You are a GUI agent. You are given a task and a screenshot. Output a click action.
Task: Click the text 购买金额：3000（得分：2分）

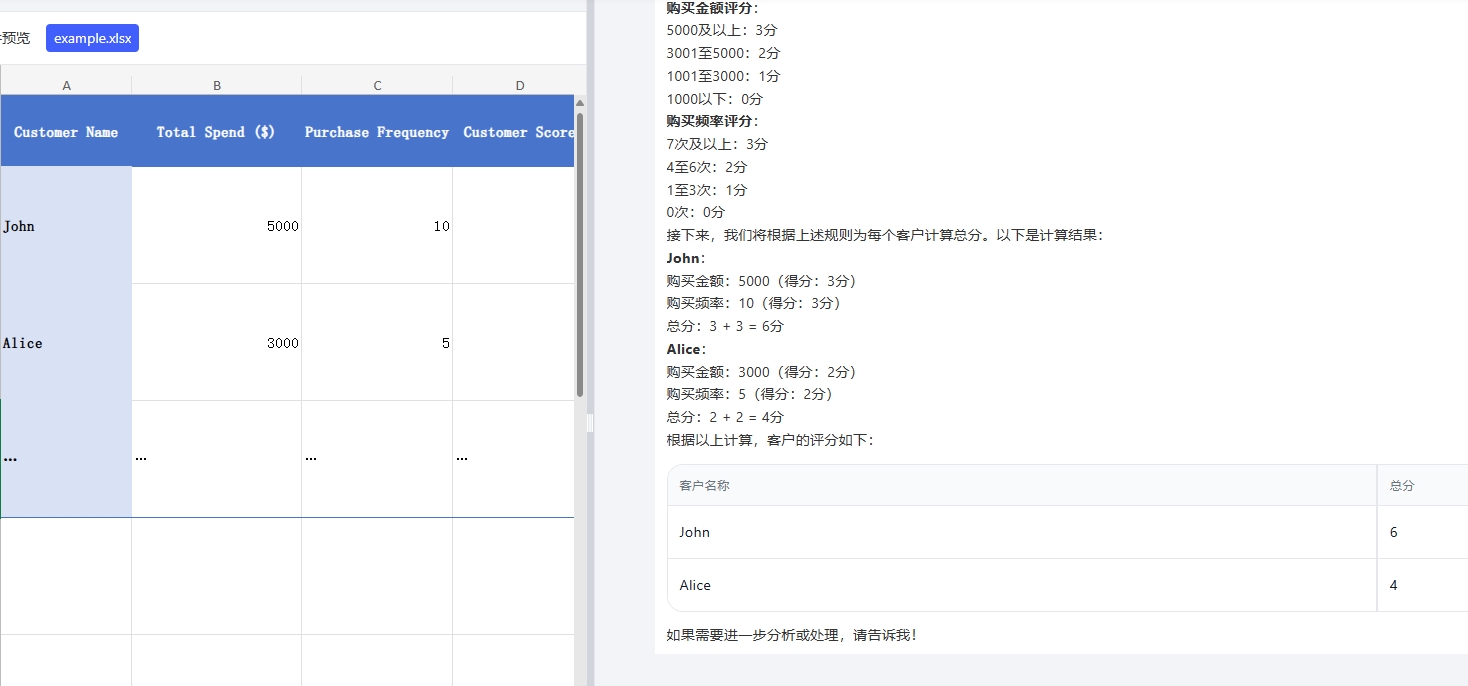(x=762, y=372)
